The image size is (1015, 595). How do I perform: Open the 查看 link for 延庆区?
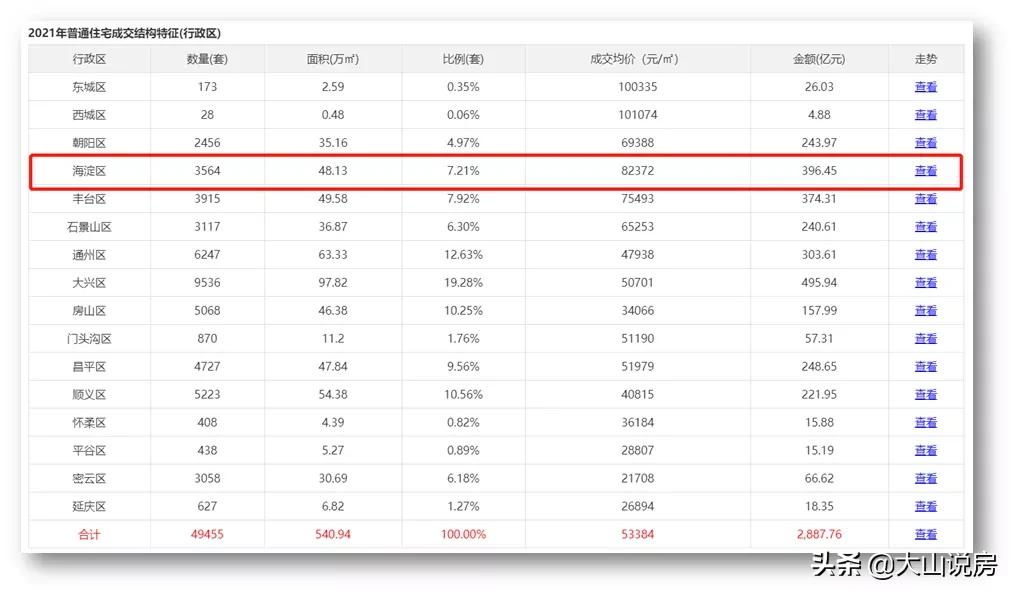tap(925, 506)
